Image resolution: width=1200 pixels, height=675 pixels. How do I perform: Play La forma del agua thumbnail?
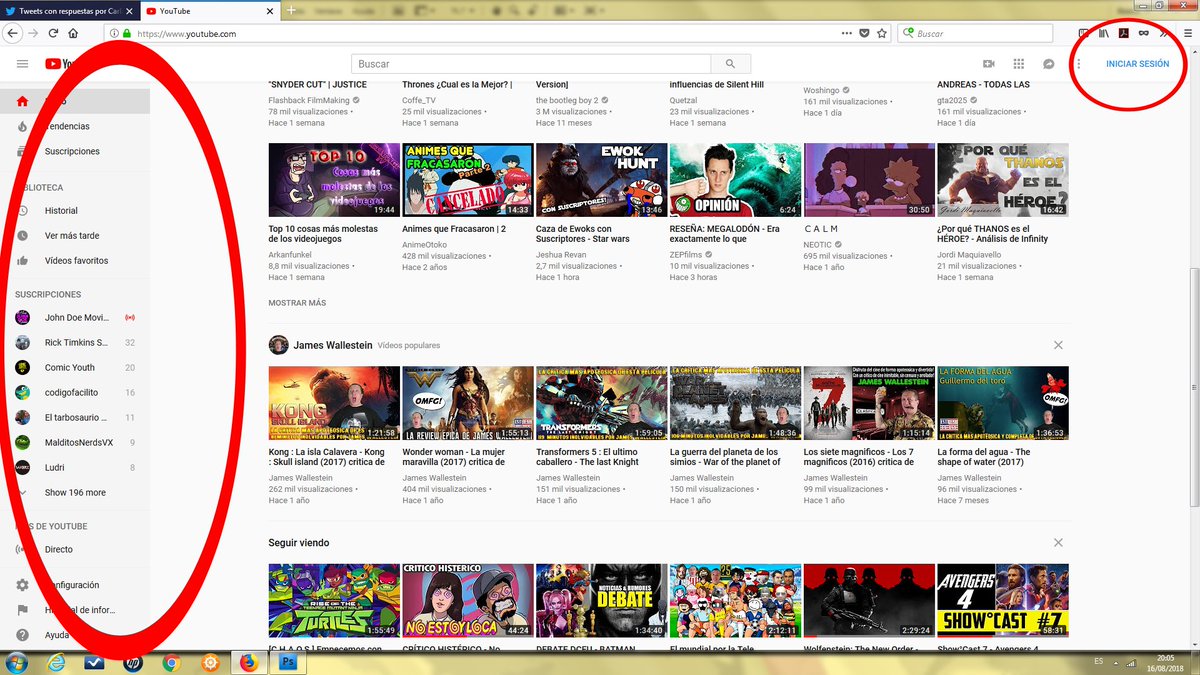pyautogui.click(x=1003, y=403)
